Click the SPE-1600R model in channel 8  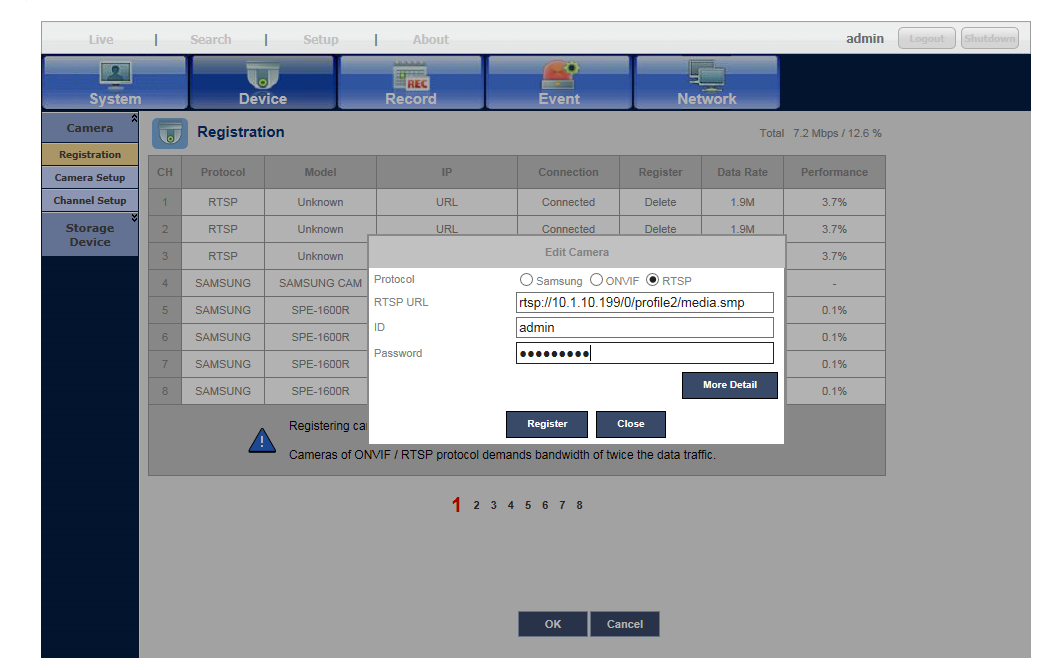(x=321, y=391)
